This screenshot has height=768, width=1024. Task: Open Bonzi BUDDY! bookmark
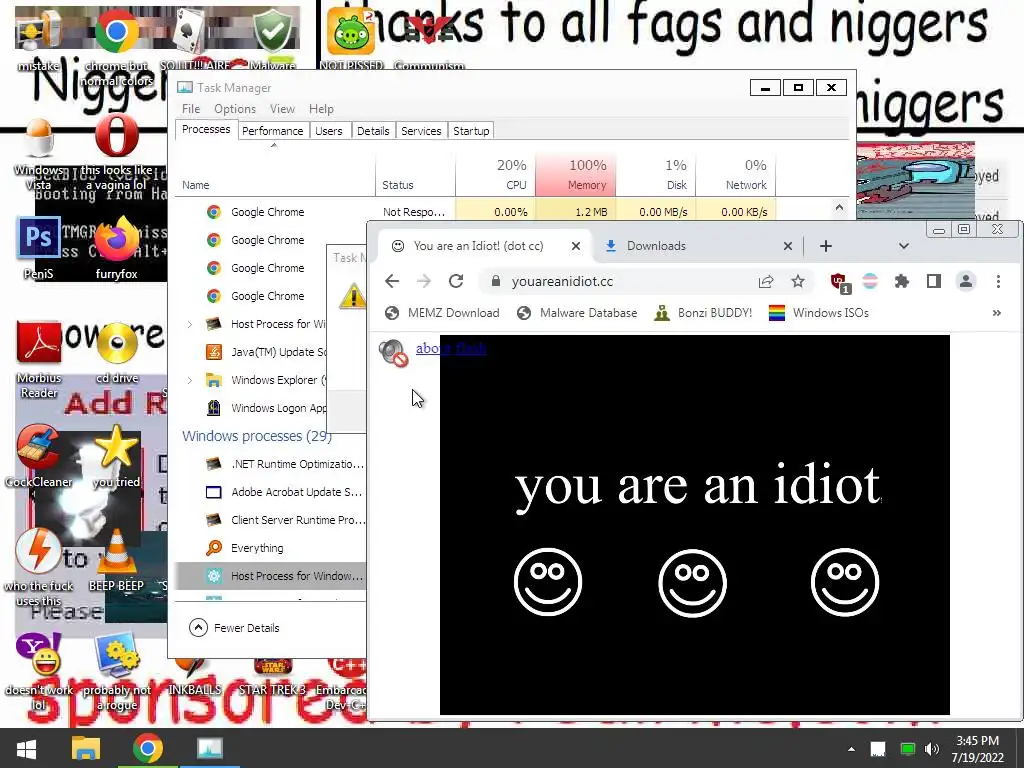pyautogui.click(x=703, y=313)
